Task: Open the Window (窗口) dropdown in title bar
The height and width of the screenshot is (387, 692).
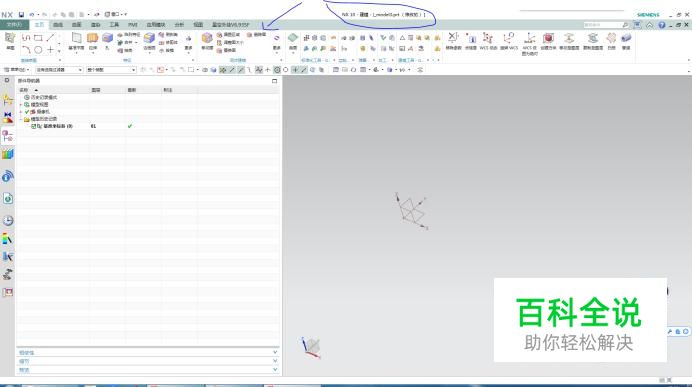Action: [x=116, y=15]
